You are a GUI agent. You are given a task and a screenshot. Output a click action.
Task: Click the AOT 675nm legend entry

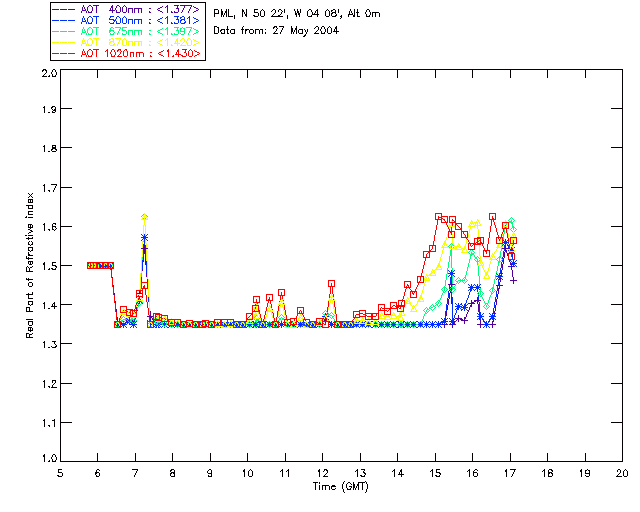(127, 31)
